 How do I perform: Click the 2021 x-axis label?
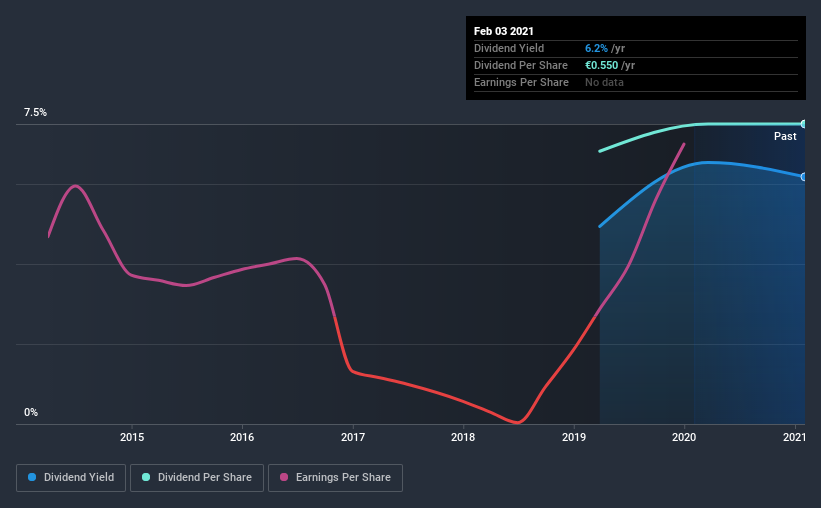coord(794,437)
